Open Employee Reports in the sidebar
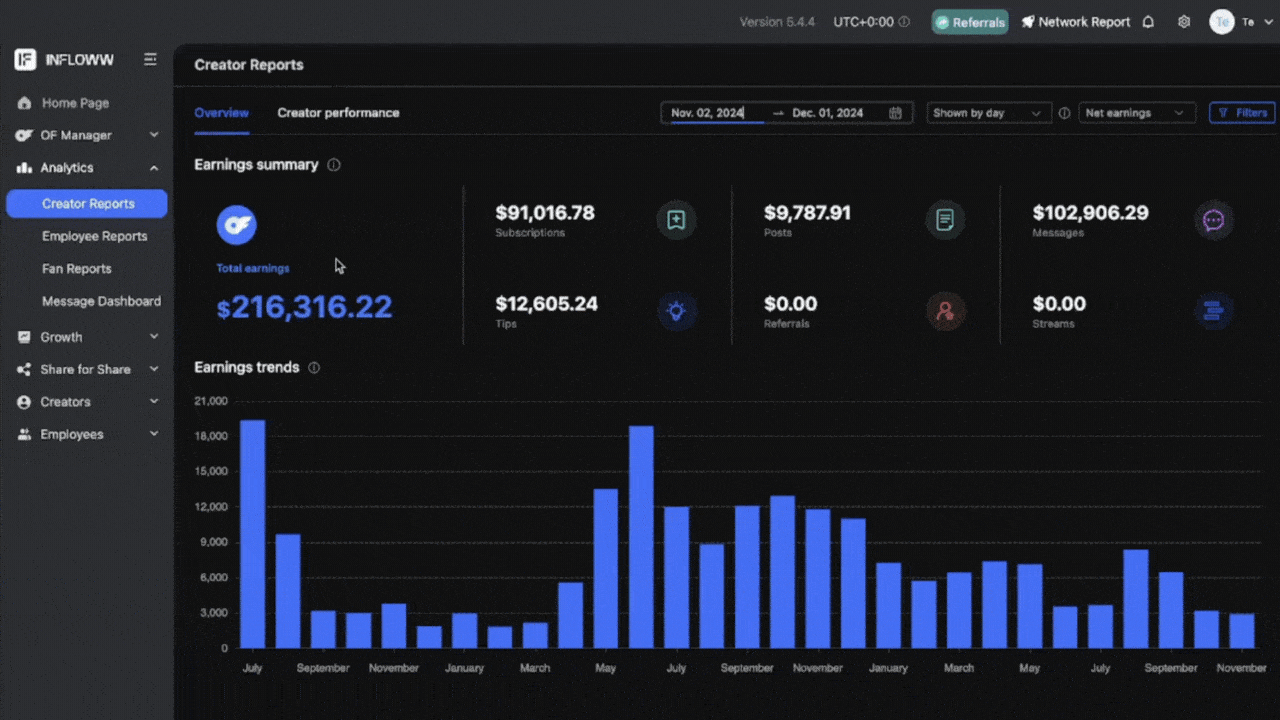The image size is (1280, 720). point(94,236)
